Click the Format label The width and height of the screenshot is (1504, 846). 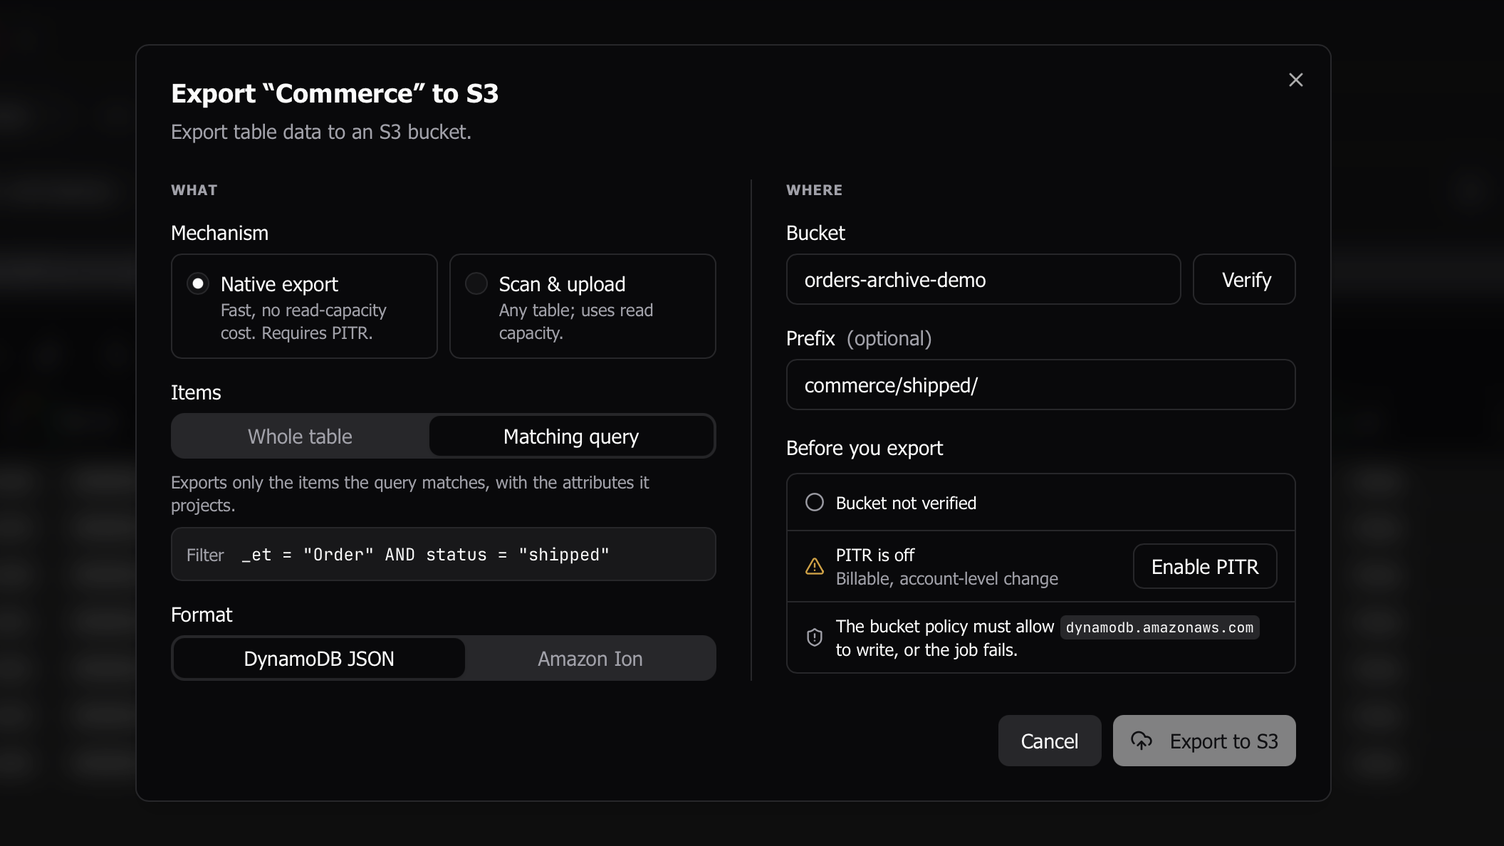[x=202, y=615]
